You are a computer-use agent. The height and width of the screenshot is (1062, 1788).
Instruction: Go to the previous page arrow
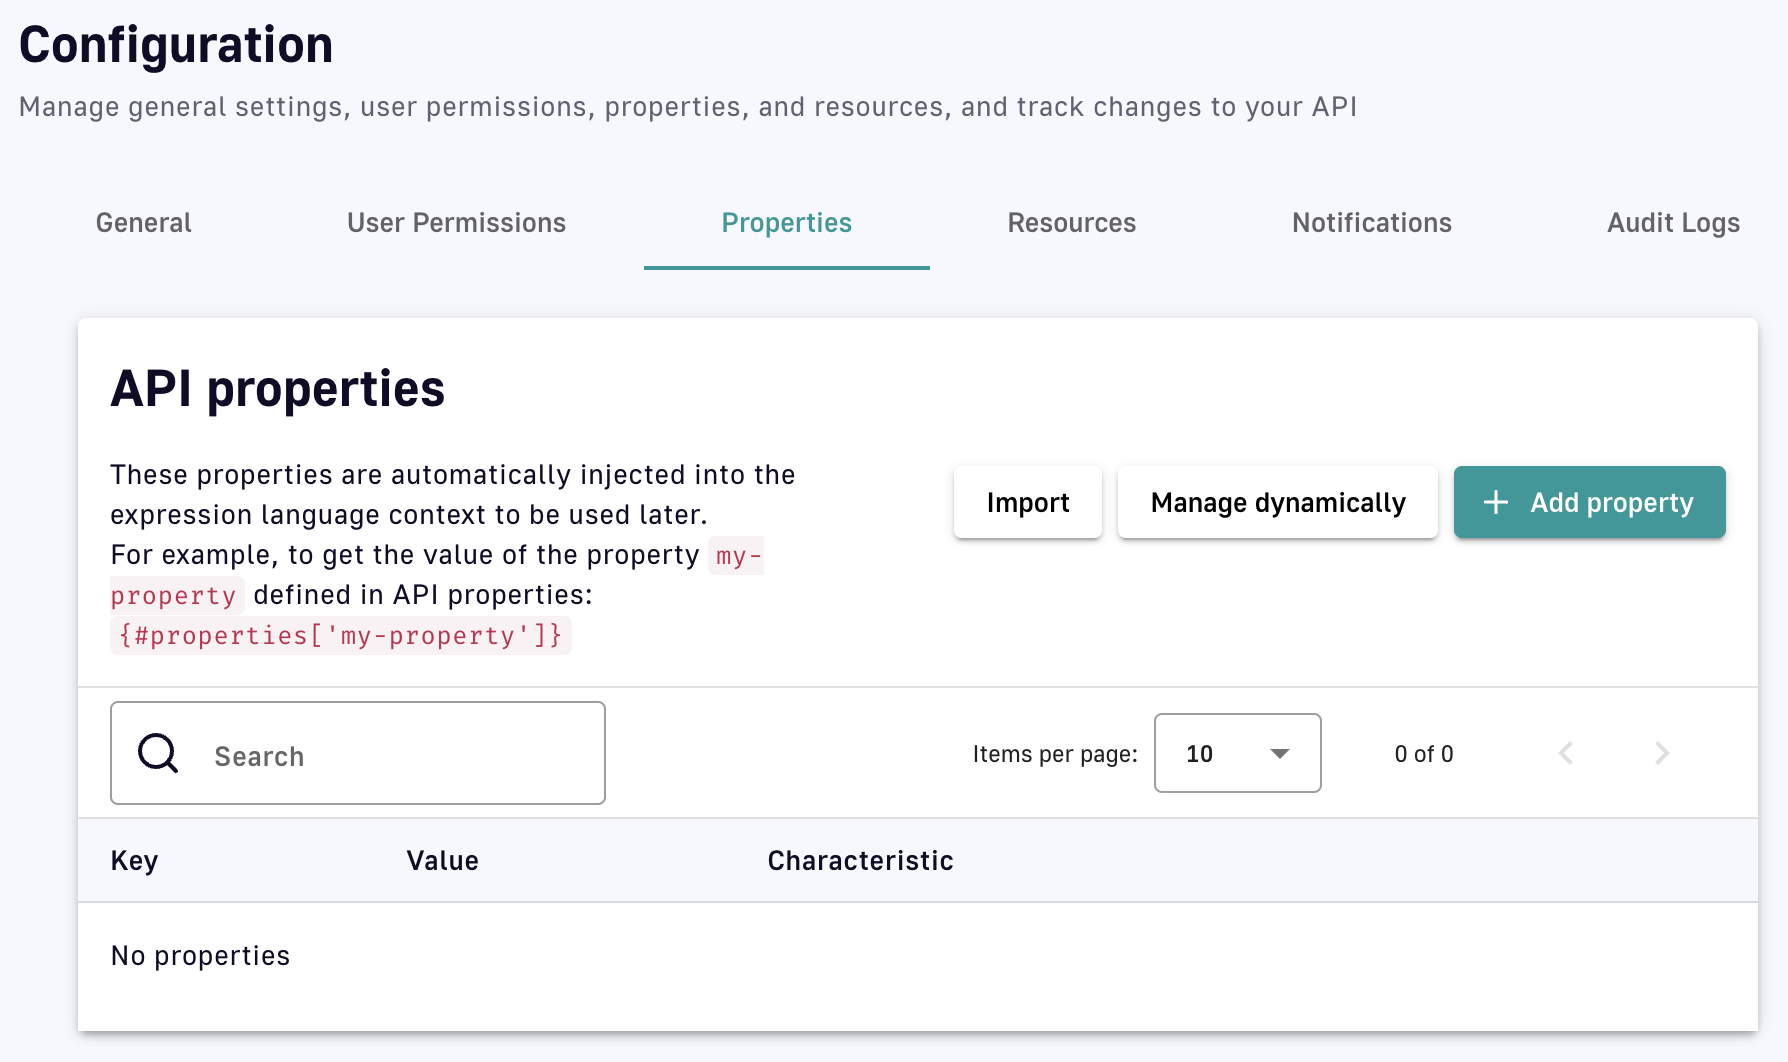click(x=1566, y=753)
